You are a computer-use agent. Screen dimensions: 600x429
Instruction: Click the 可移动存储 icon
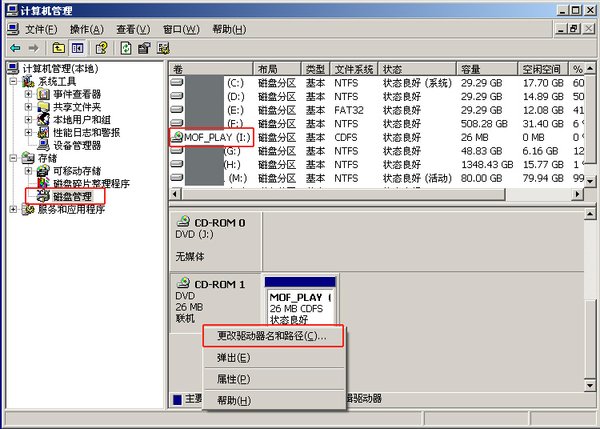click(x=43, y=171)
